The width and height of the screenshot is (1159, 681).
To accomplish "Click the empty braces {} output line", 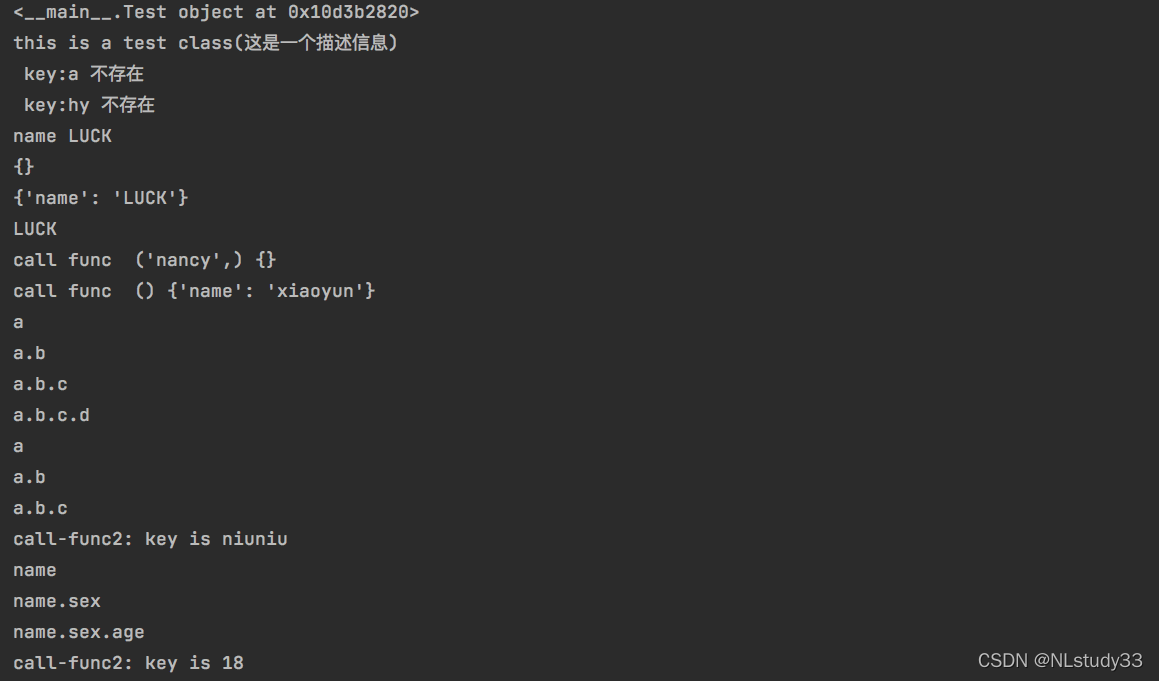I will pyautogui.click(x=24, y=167).
